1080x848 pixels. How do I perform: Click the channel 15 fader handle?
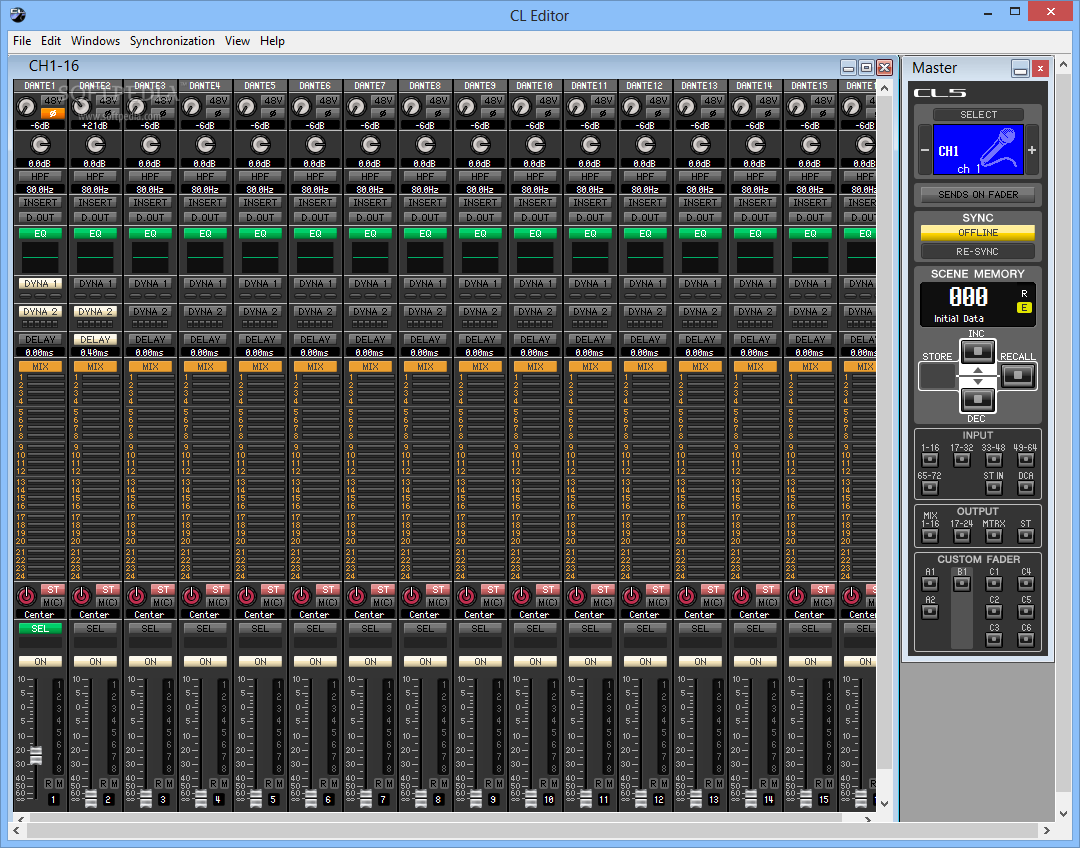coord(806,800)
